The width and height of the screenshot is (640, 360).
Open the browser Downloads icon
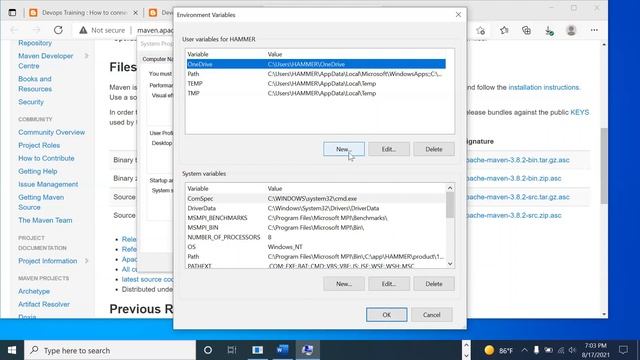(549, 30)
